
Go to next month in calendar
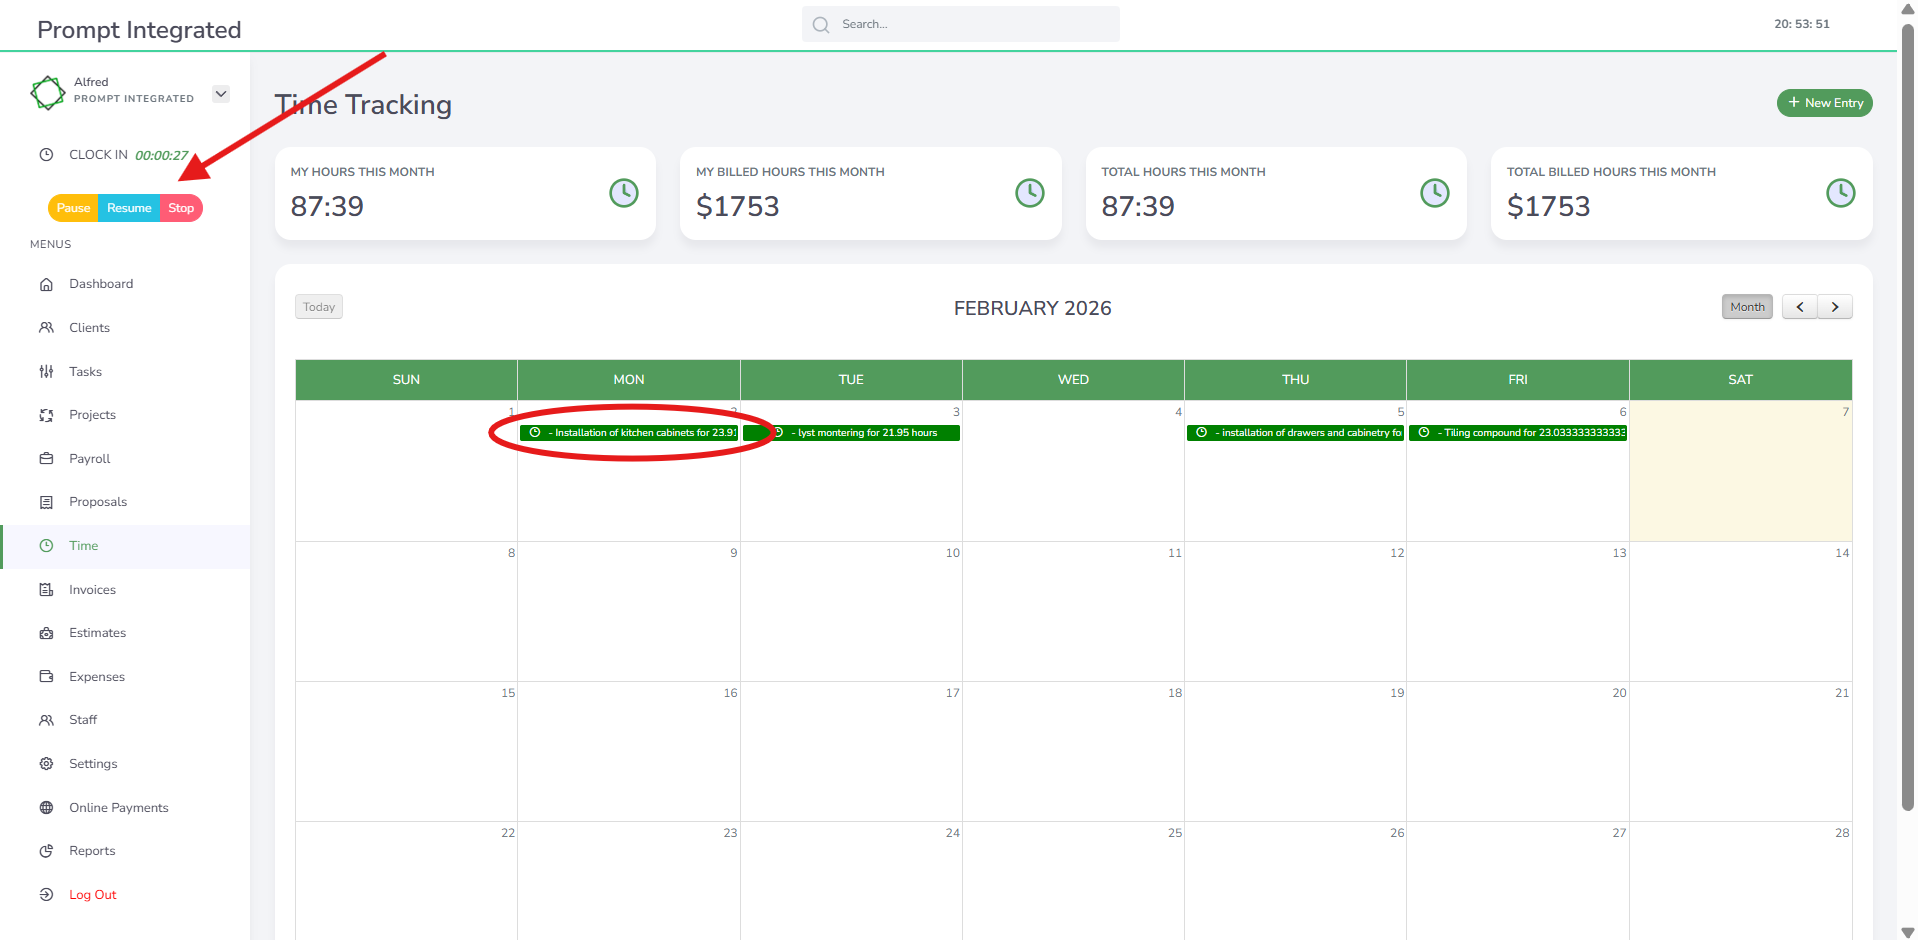[1835, 307]
